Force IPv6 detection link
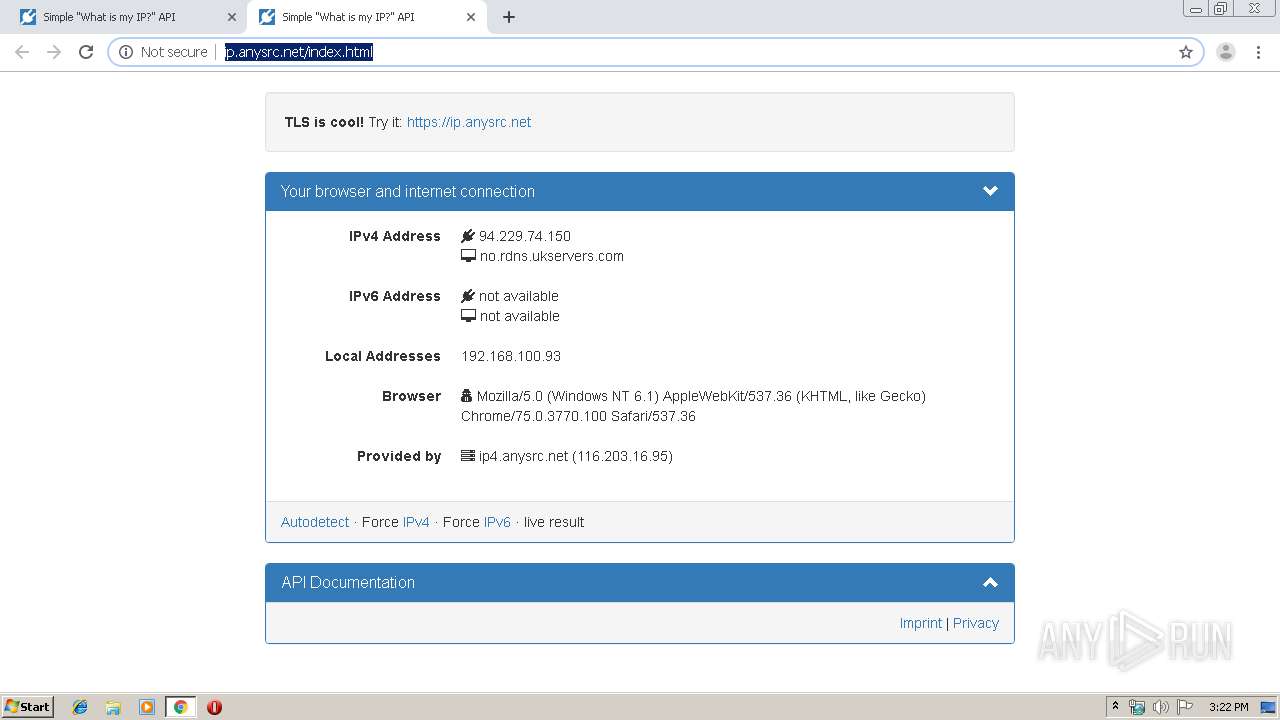The width and height of the screenshot is (1280, 720). [497, 522]
